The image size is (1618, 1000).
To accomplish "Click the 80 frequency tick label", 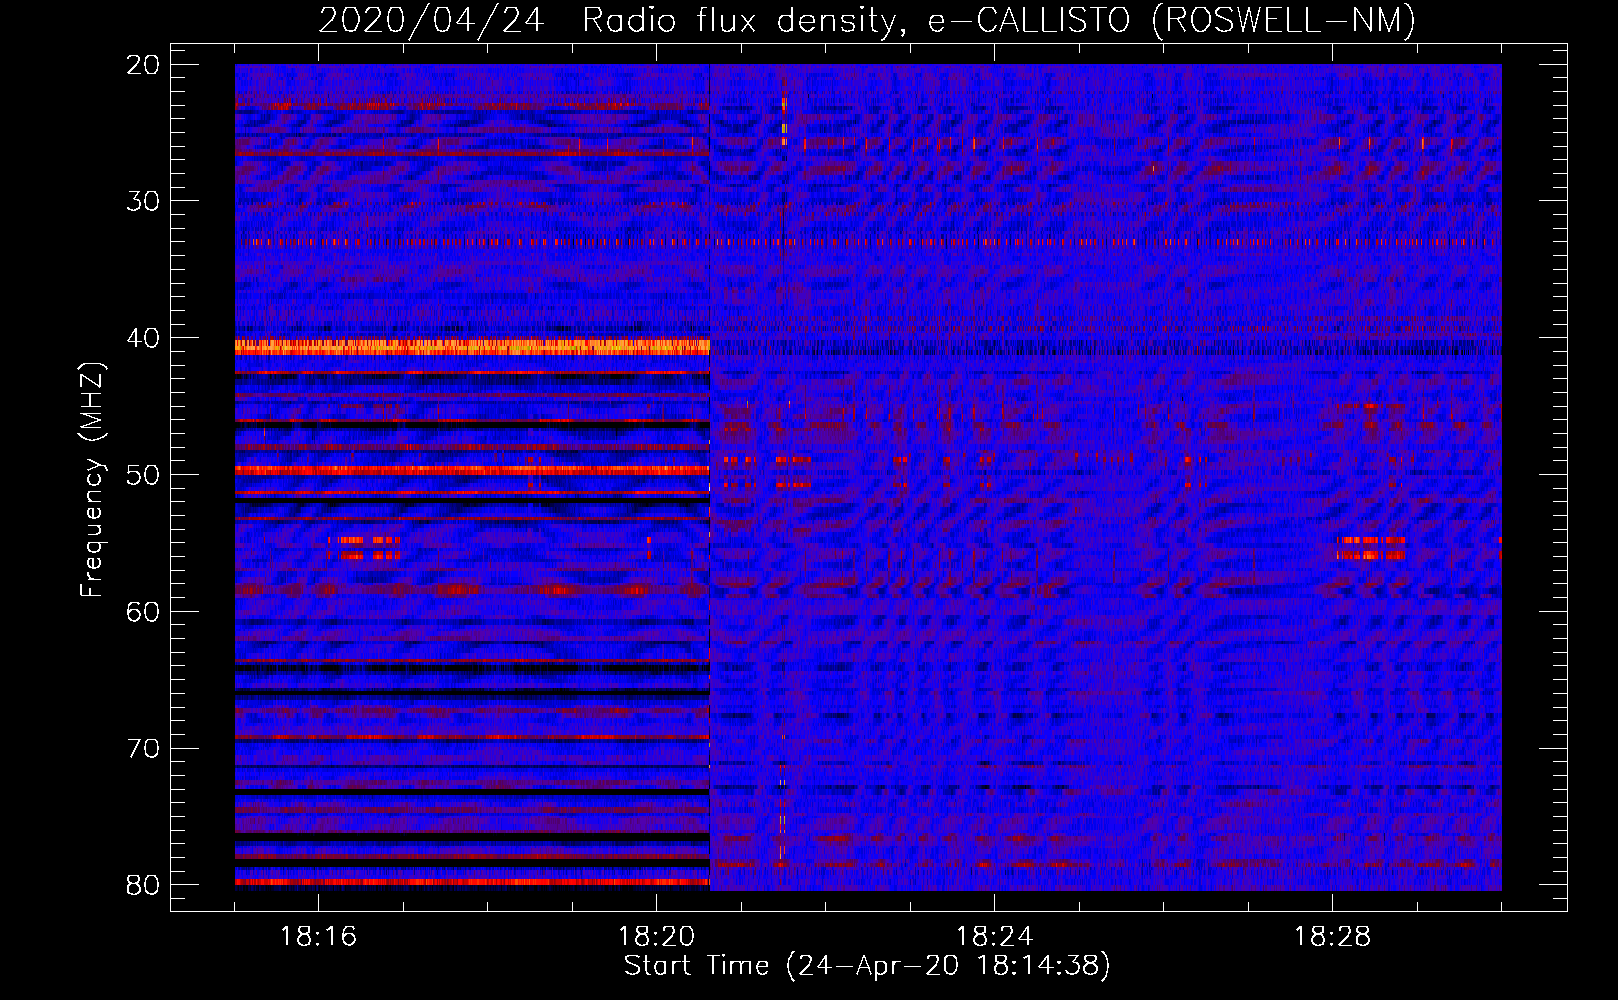I will coord(144,885).
